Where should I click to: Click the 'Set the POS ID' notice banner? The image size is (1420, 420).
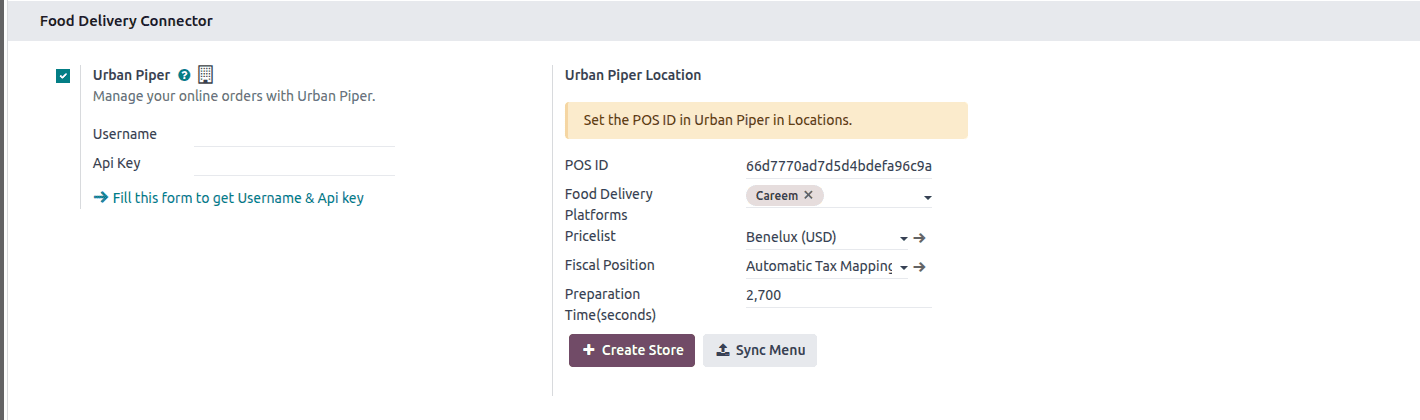pos(766,120)
